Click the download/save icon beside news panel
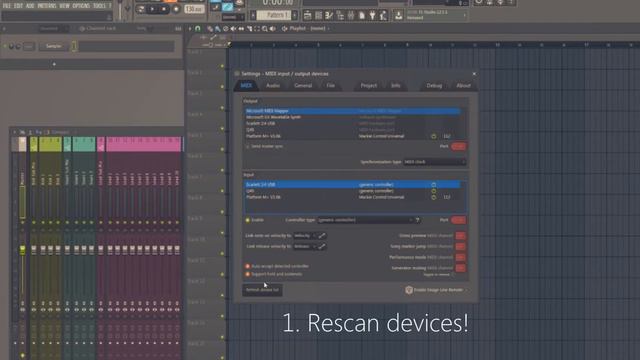Image resolution: width=640 pixels, height=360 pixels. pos(398,16)
